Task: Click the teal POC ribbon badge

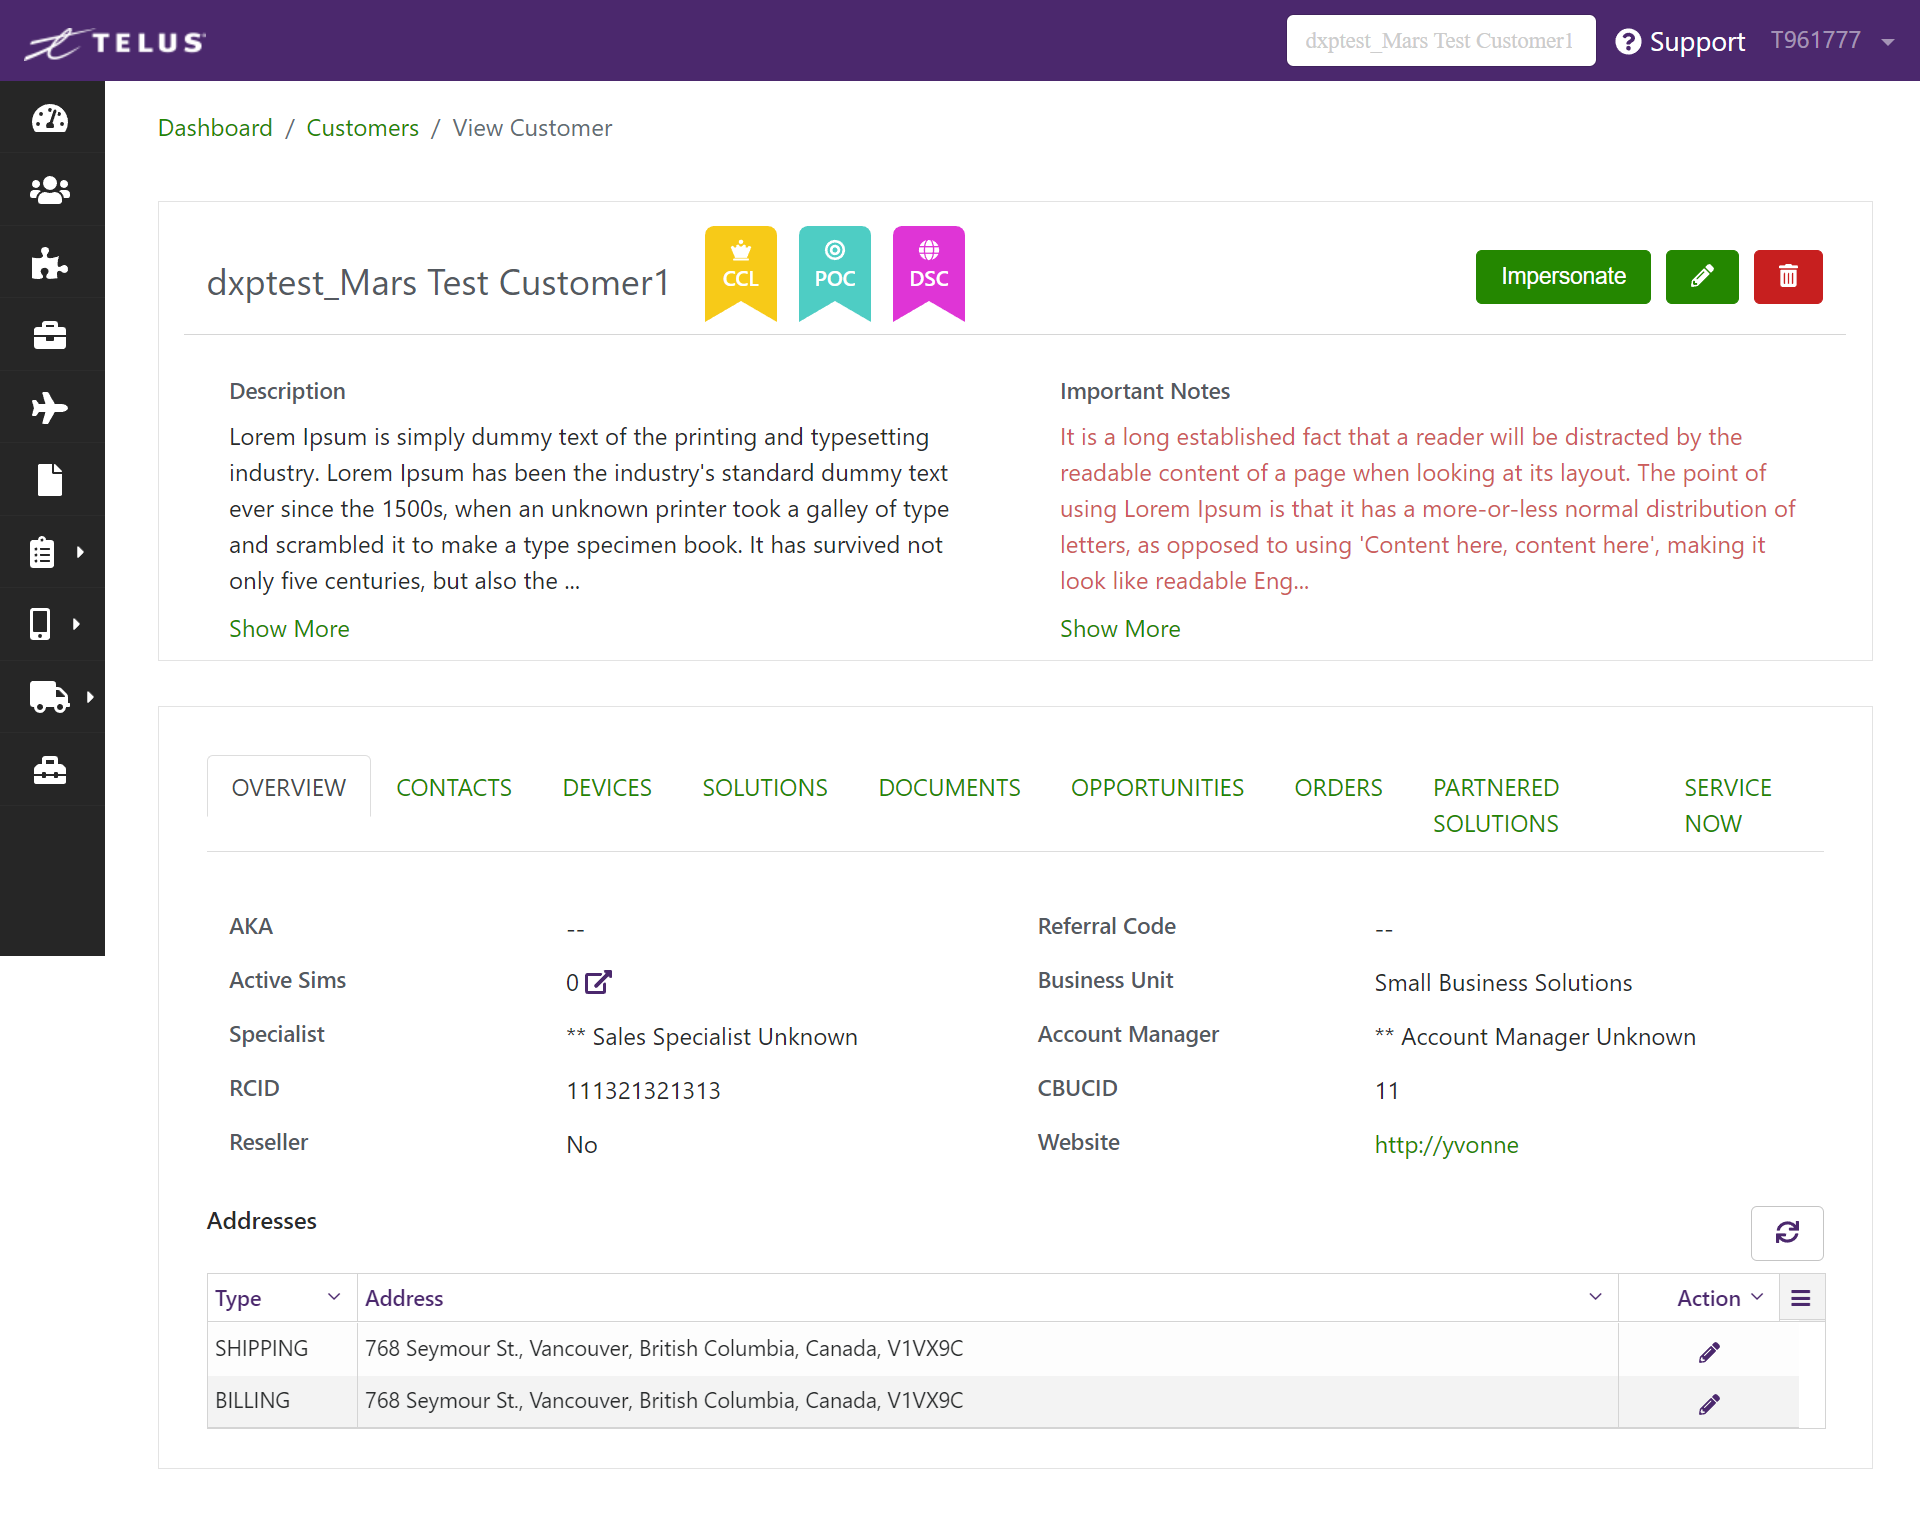Action: click(835, 273)
